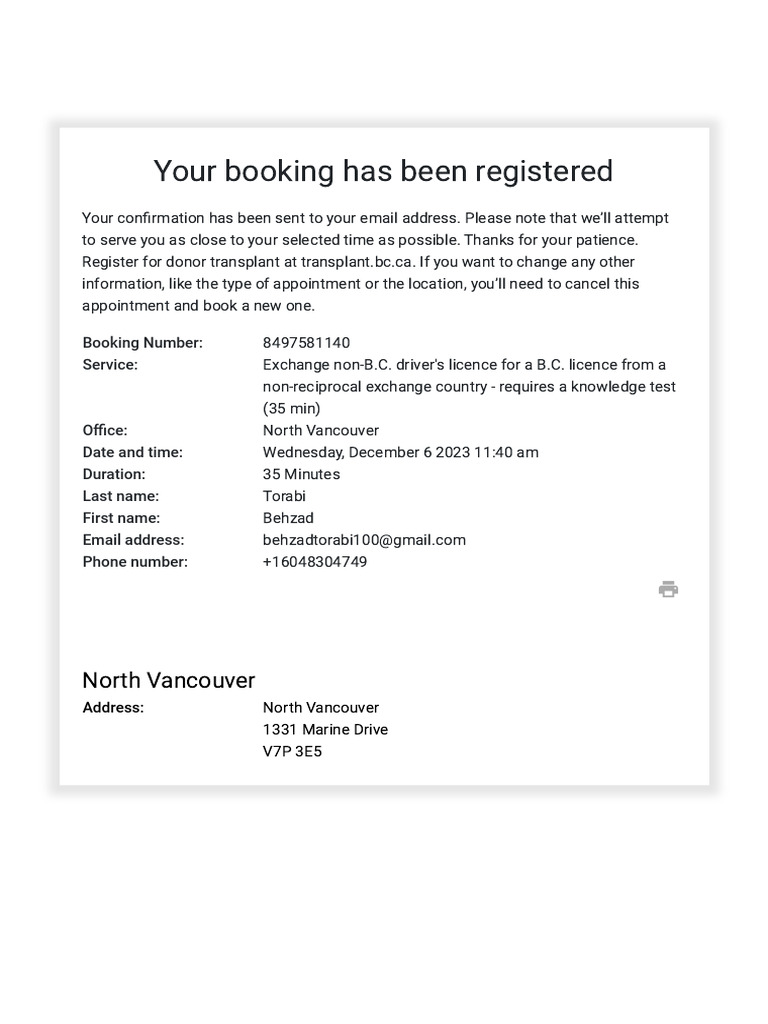Click the first name value Behzad
This screenshot has height=1024, width=768.
click(288, 518)
